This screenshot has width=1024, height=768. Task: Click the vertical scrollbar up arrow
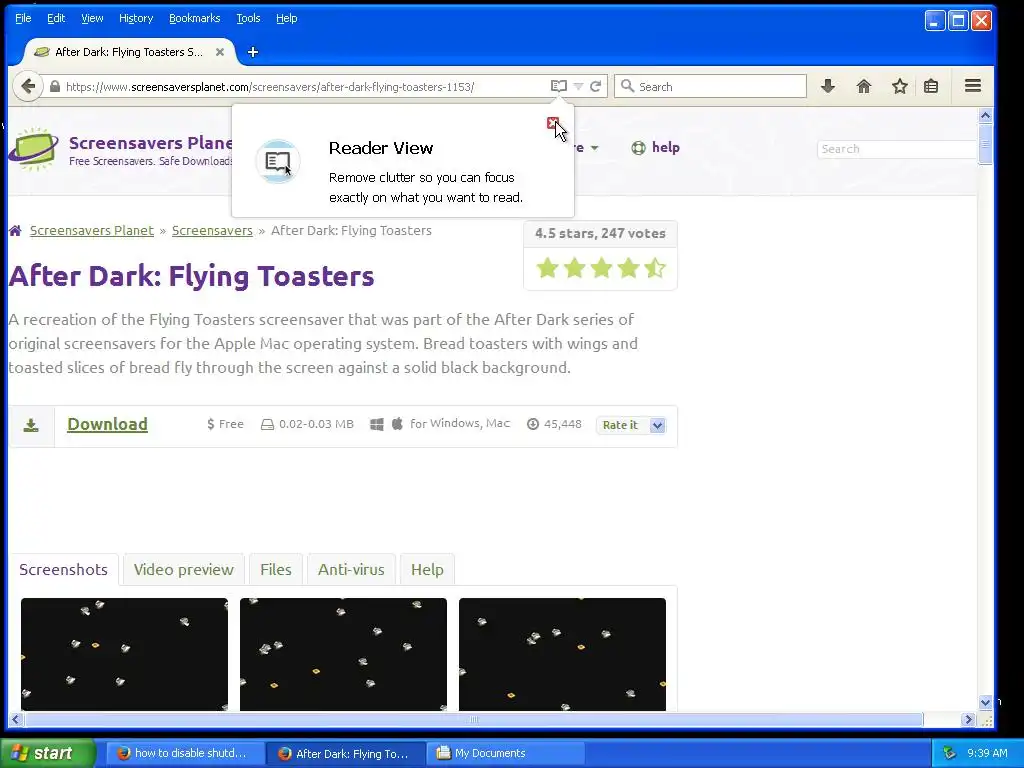(985, 115)
